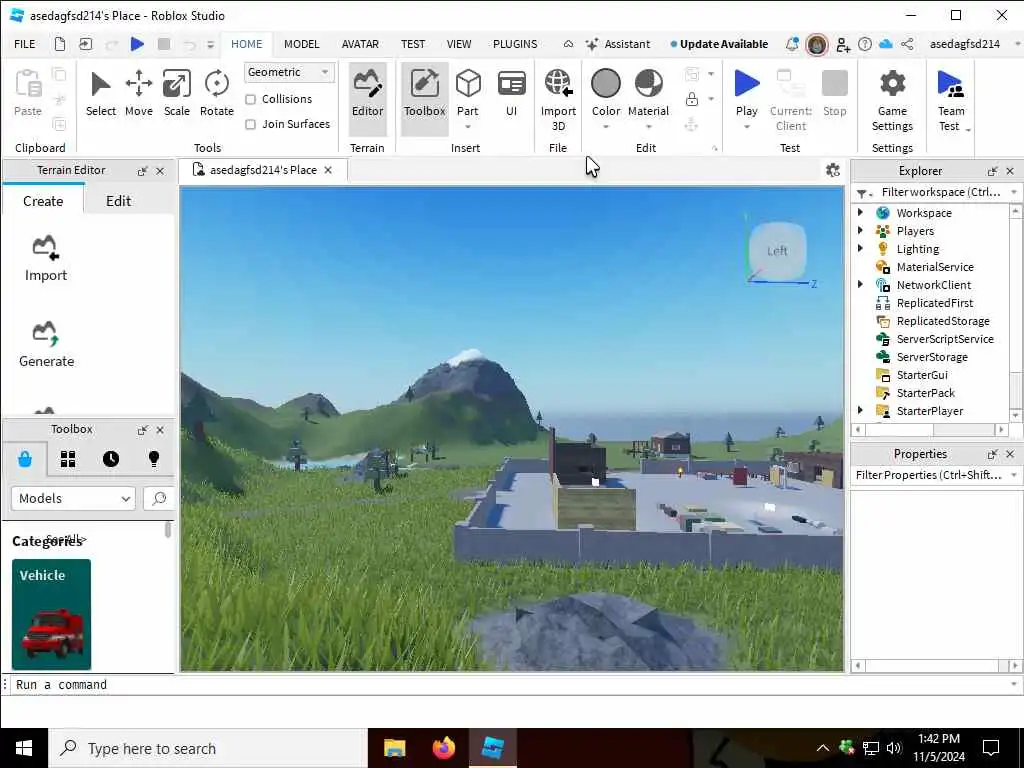Click the Share icon near username
The width and height of the screenshot is (1024, 768).
(x=907, y=44)
